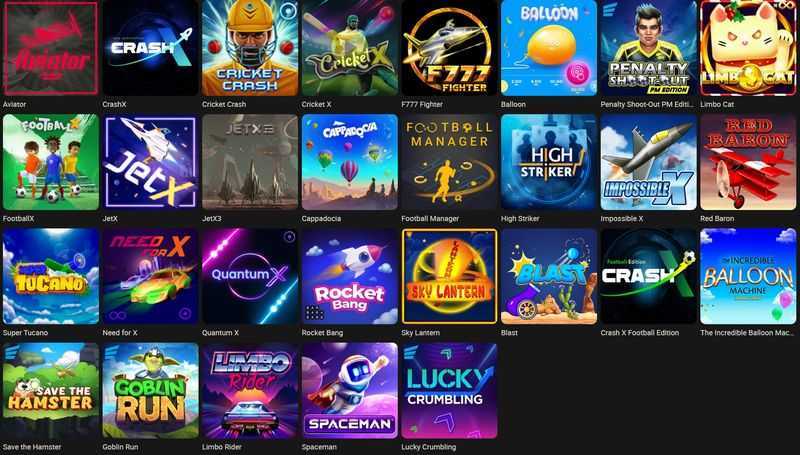Choose the Super Tucano game tile
The height and width of the screenshot is (455, 800).
[x=51, y=276]
